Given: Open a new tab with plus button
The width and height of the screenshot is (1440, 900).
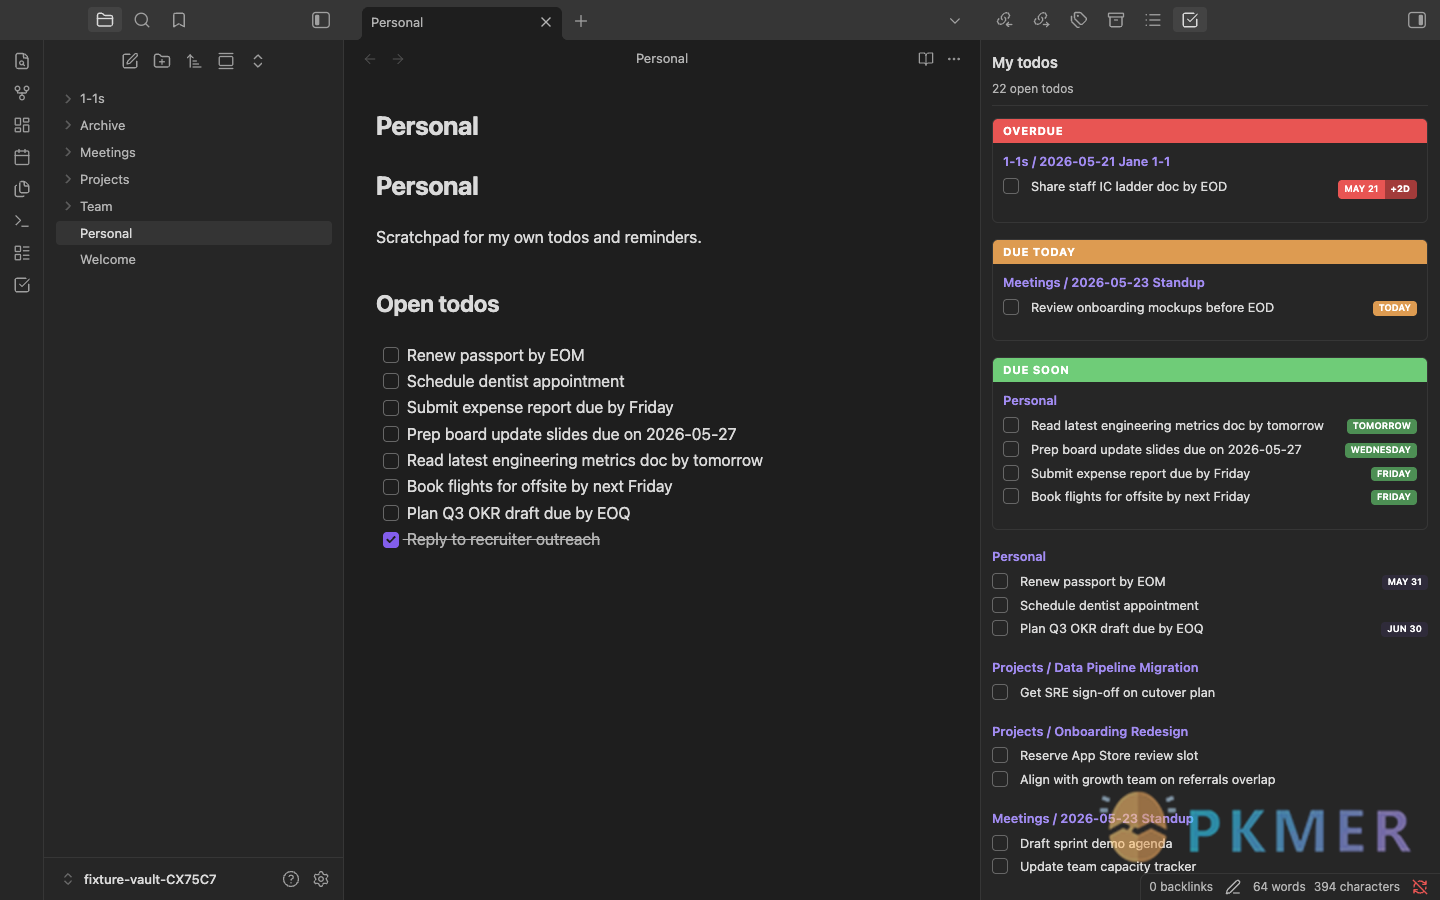Looking at the screenshot, I should [581, 21].
